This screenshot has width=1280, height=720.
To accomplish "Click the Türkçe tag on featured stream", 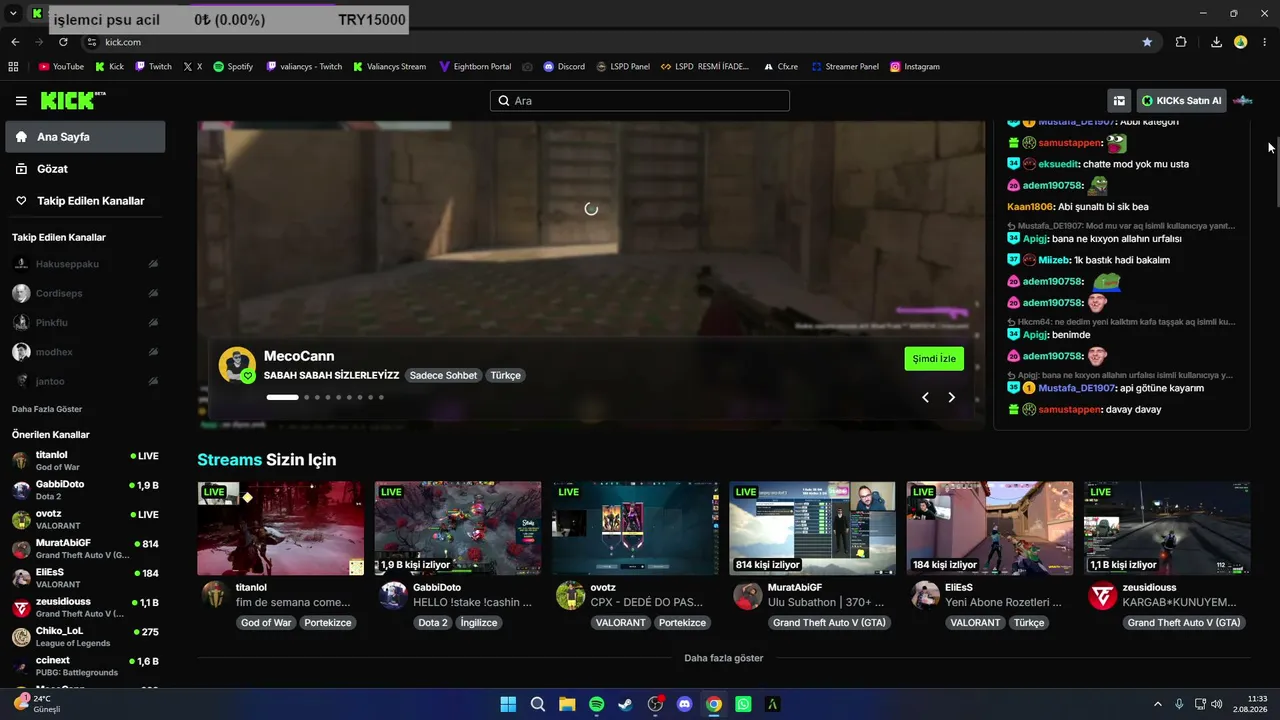I will [x=505, y=375].
